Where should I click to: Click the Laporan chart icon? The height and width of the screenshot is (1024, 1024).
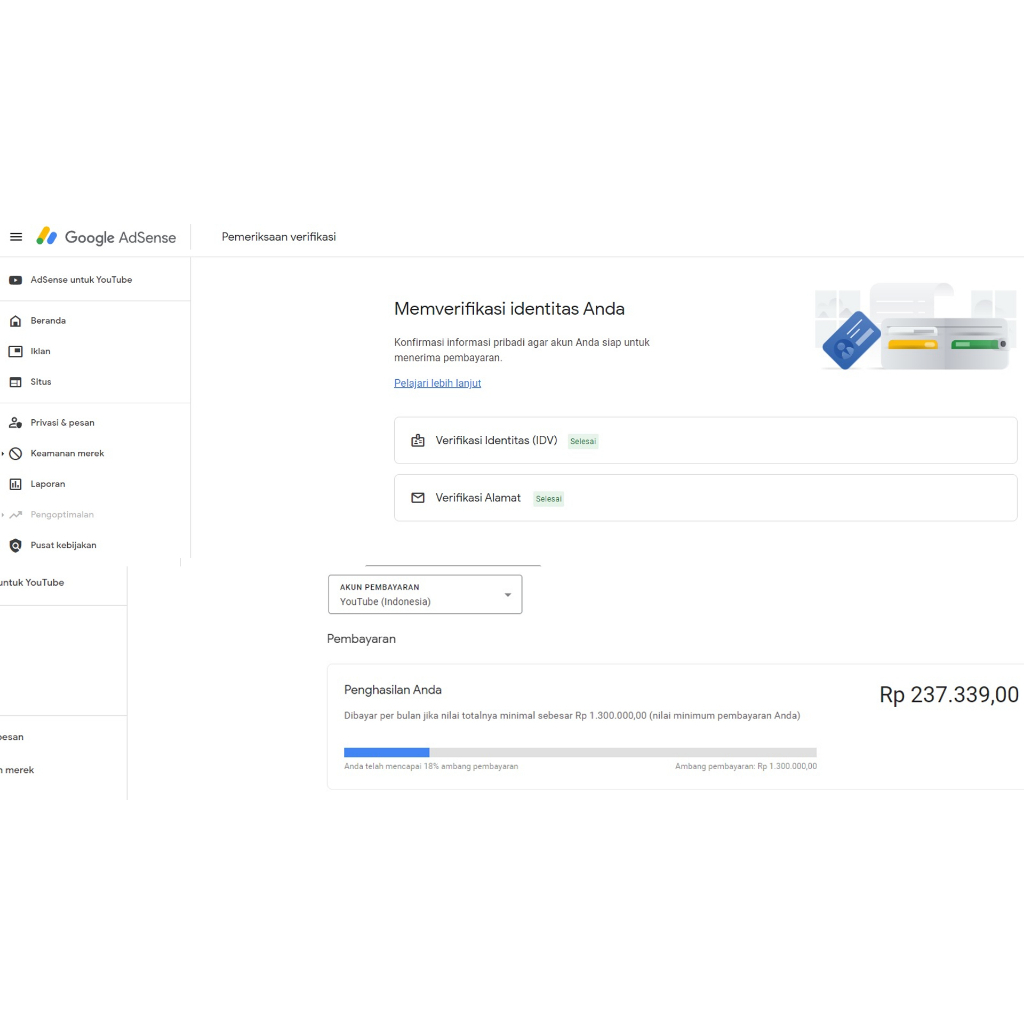(x=16, y=485)
